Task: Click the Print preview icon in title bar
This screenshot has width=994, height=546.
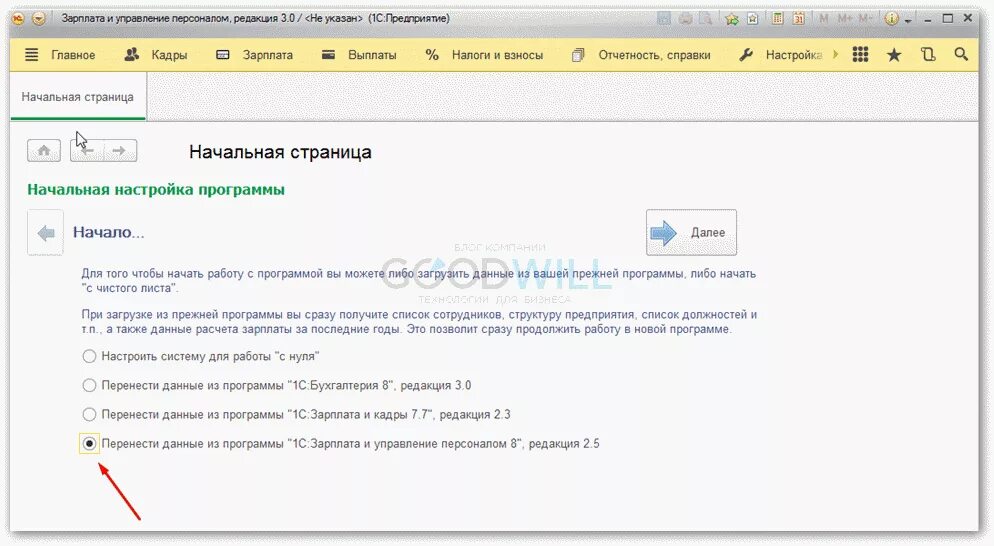Action: (x=706, y=19)
